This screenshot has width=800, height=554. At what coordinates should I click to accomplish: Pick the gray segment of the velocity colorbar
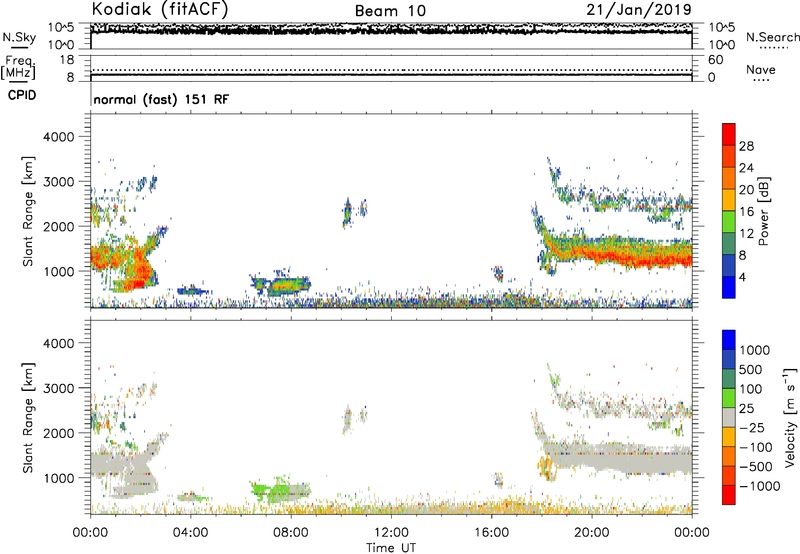(729, 418)
